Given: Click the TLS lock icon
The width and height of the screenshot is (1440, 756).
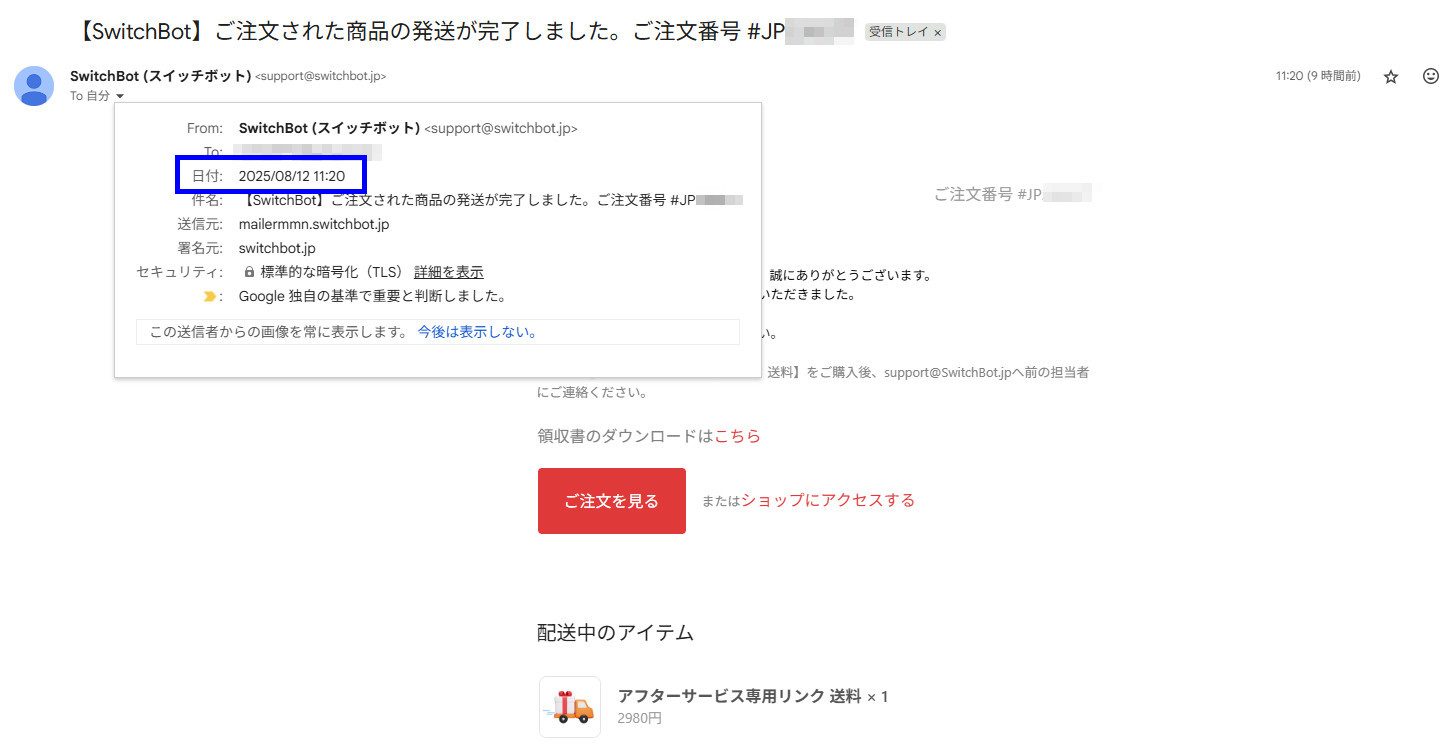Looking at the screenshot, I should tap(249, 272).
